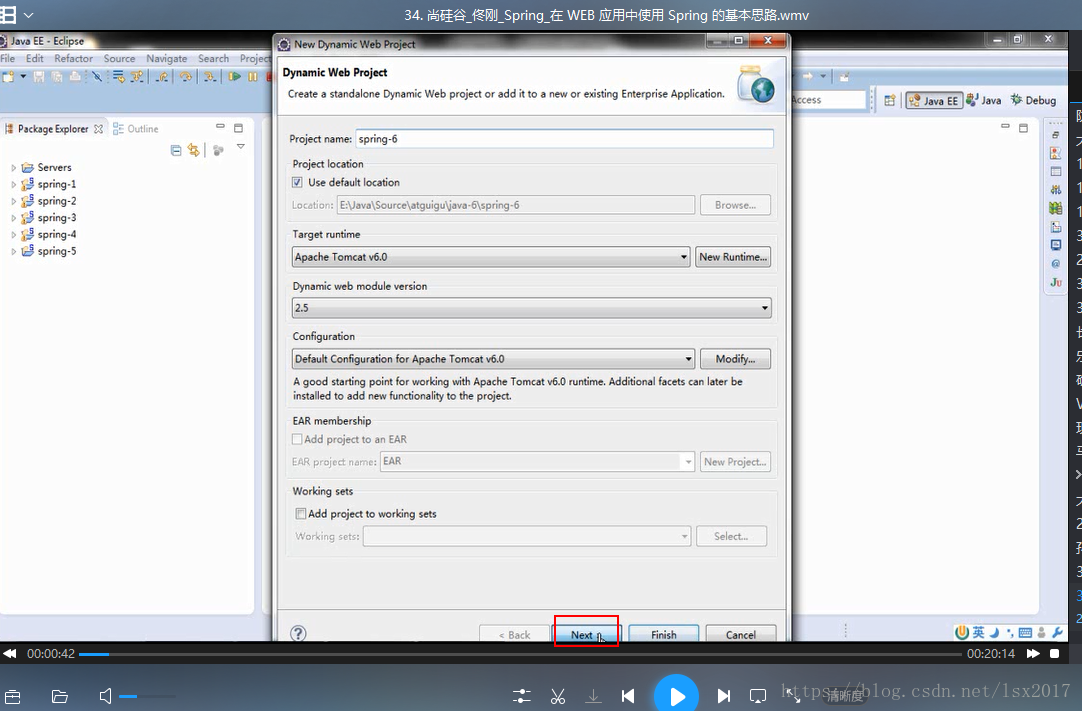The image size is (1082, 711).
Task: Click the video progress seek bar
Action: tap(520, 654)
